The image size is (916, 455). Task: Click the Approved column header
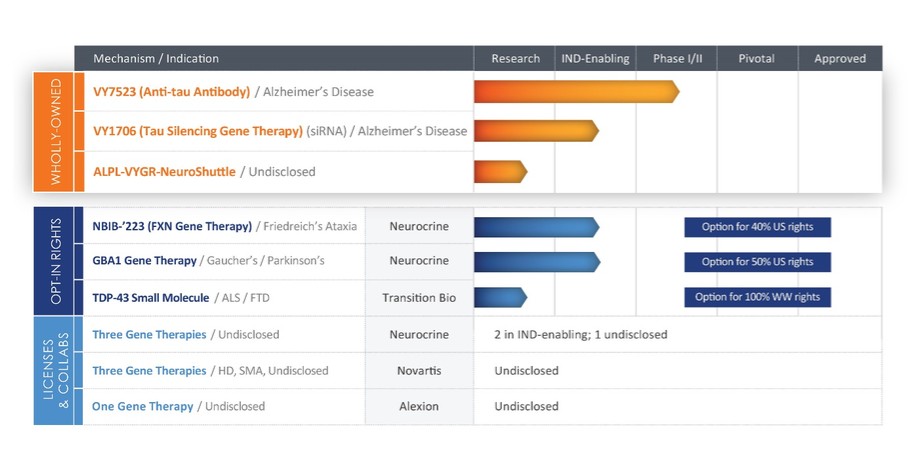(x=839, y=59)
